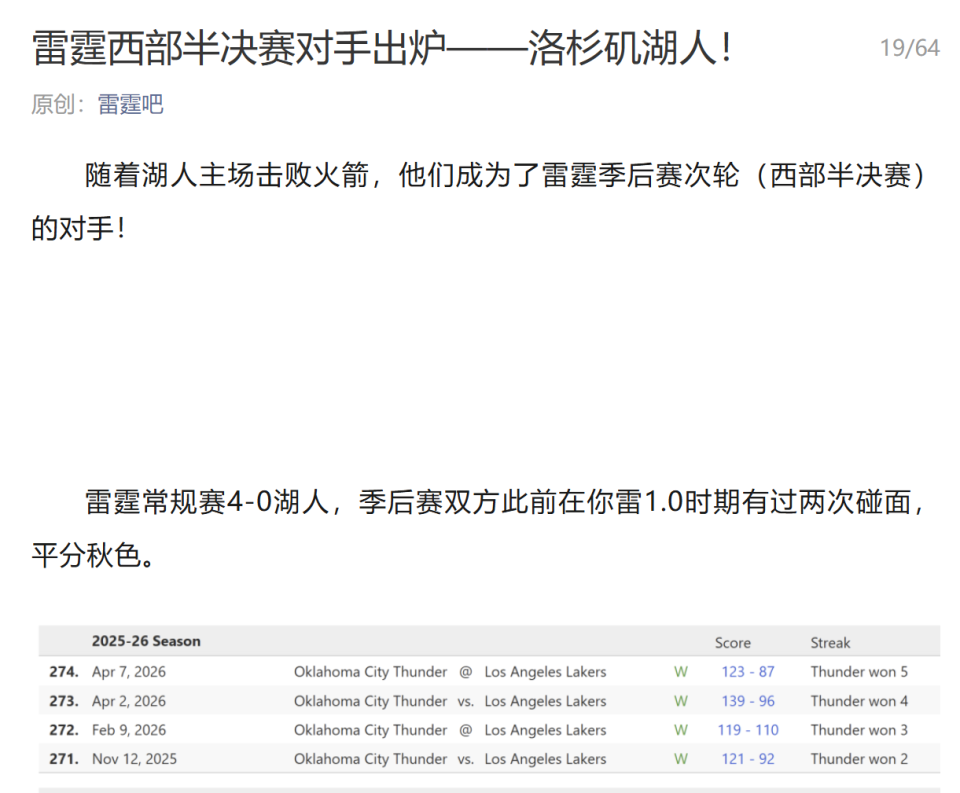Viewport: 960px width, 793px height.
Task: Click the date Apr 2, 2026
Action: [x=129, y=701]
